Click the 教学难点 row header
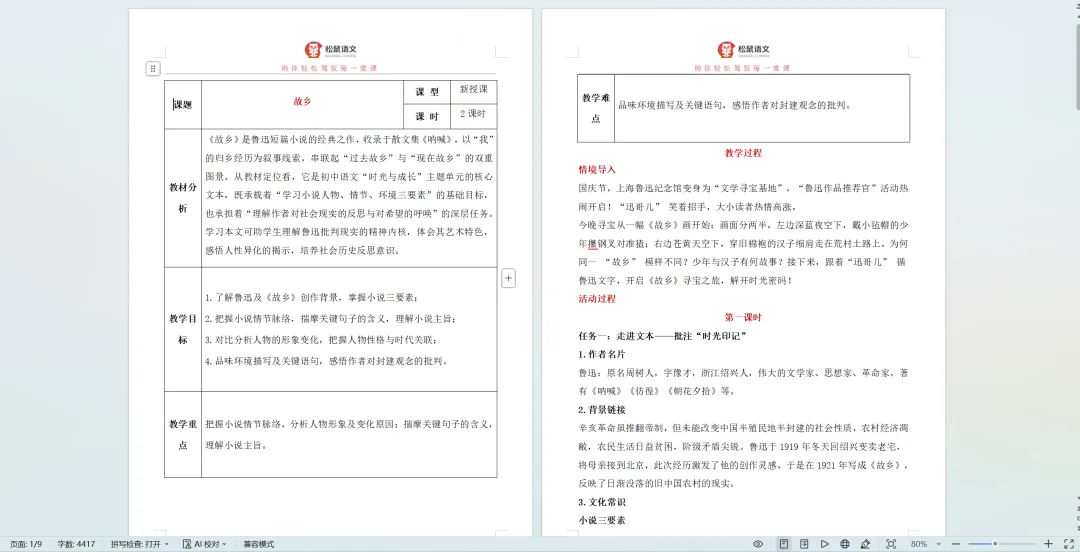1080x552 pixels. pos(596,108)
